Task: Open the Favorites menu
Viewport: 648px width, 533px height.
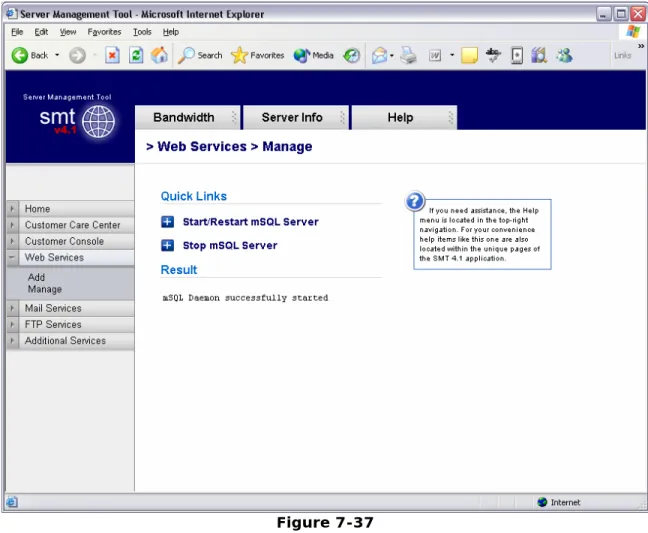Action: pos(104,32)
